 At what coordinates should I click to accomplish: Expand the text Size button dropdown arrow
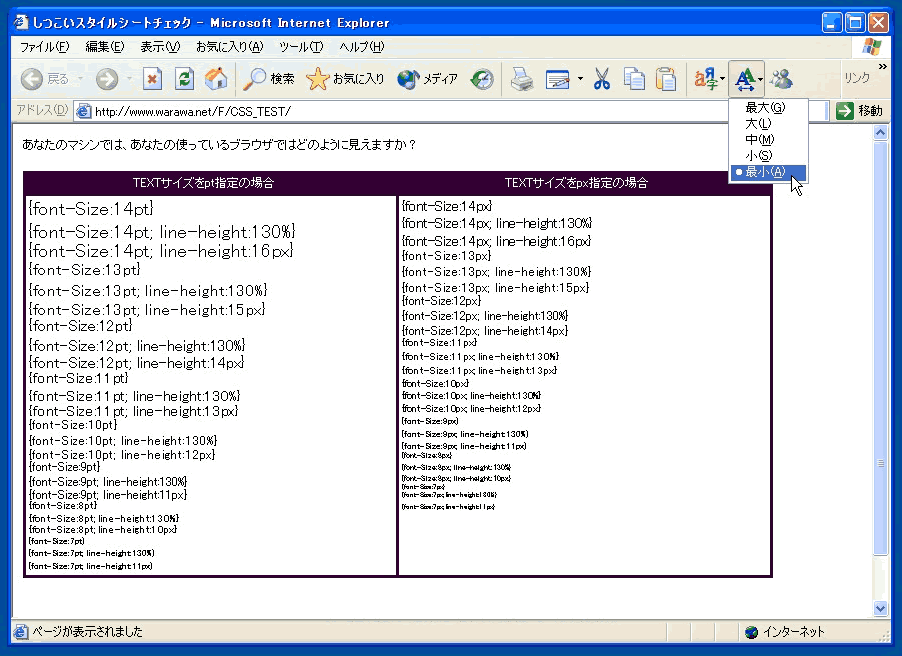pyautogui.click(x=760, y=79)
